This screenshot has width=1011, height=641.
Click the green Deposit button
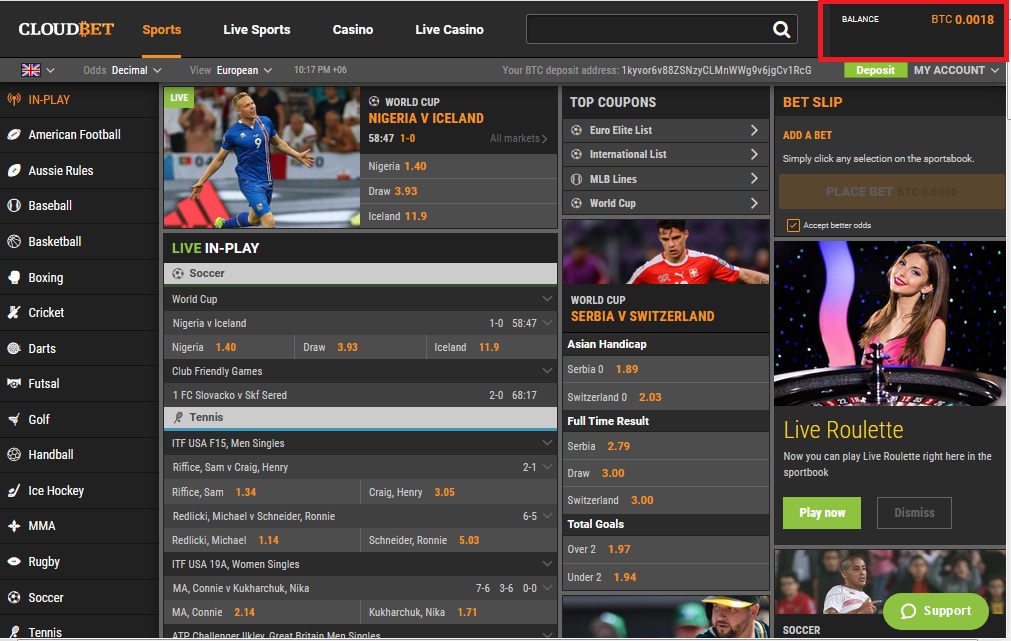point(875,70)
